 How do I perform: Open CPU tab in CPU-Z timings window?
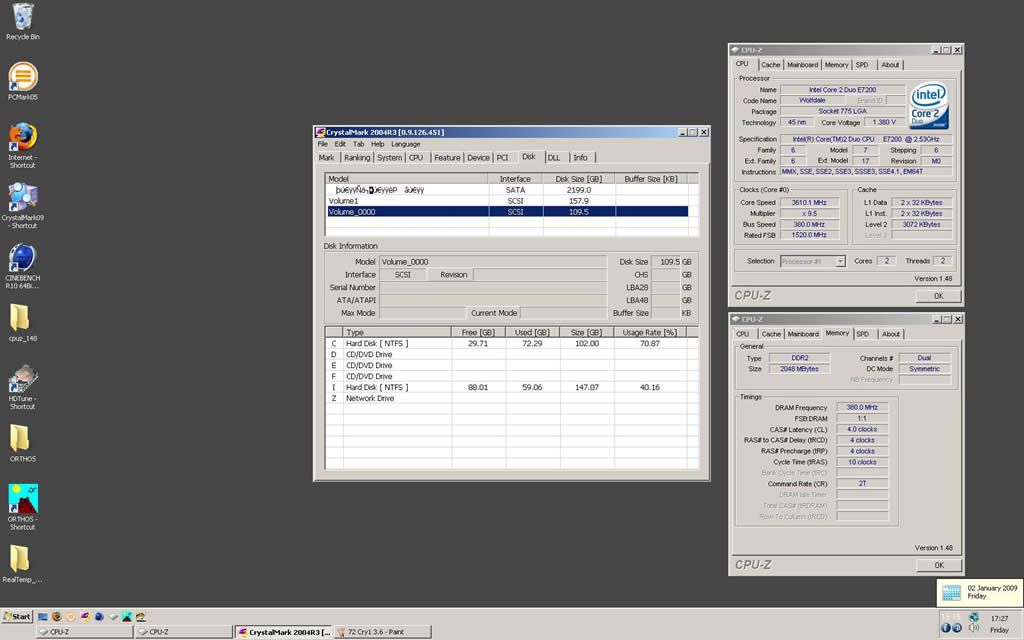[x=743, y=334]
